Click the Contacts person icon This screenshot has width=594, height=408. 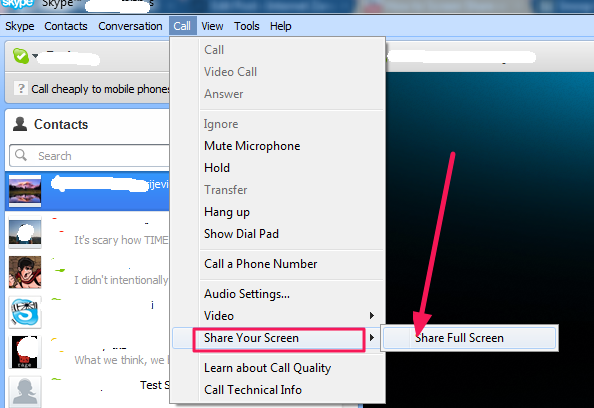pos(20,124)
